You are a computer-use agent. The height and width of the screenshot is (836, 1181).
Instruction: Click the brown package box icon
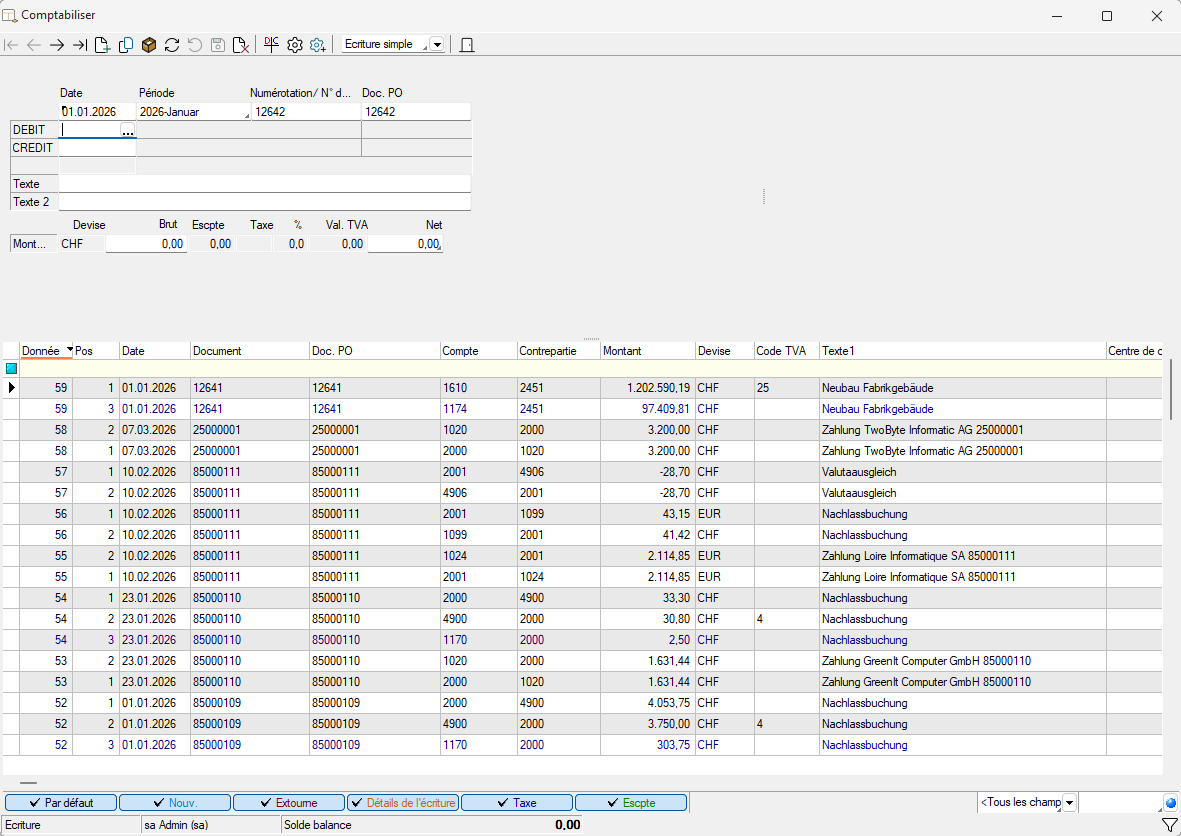click(x=149, y=45)
